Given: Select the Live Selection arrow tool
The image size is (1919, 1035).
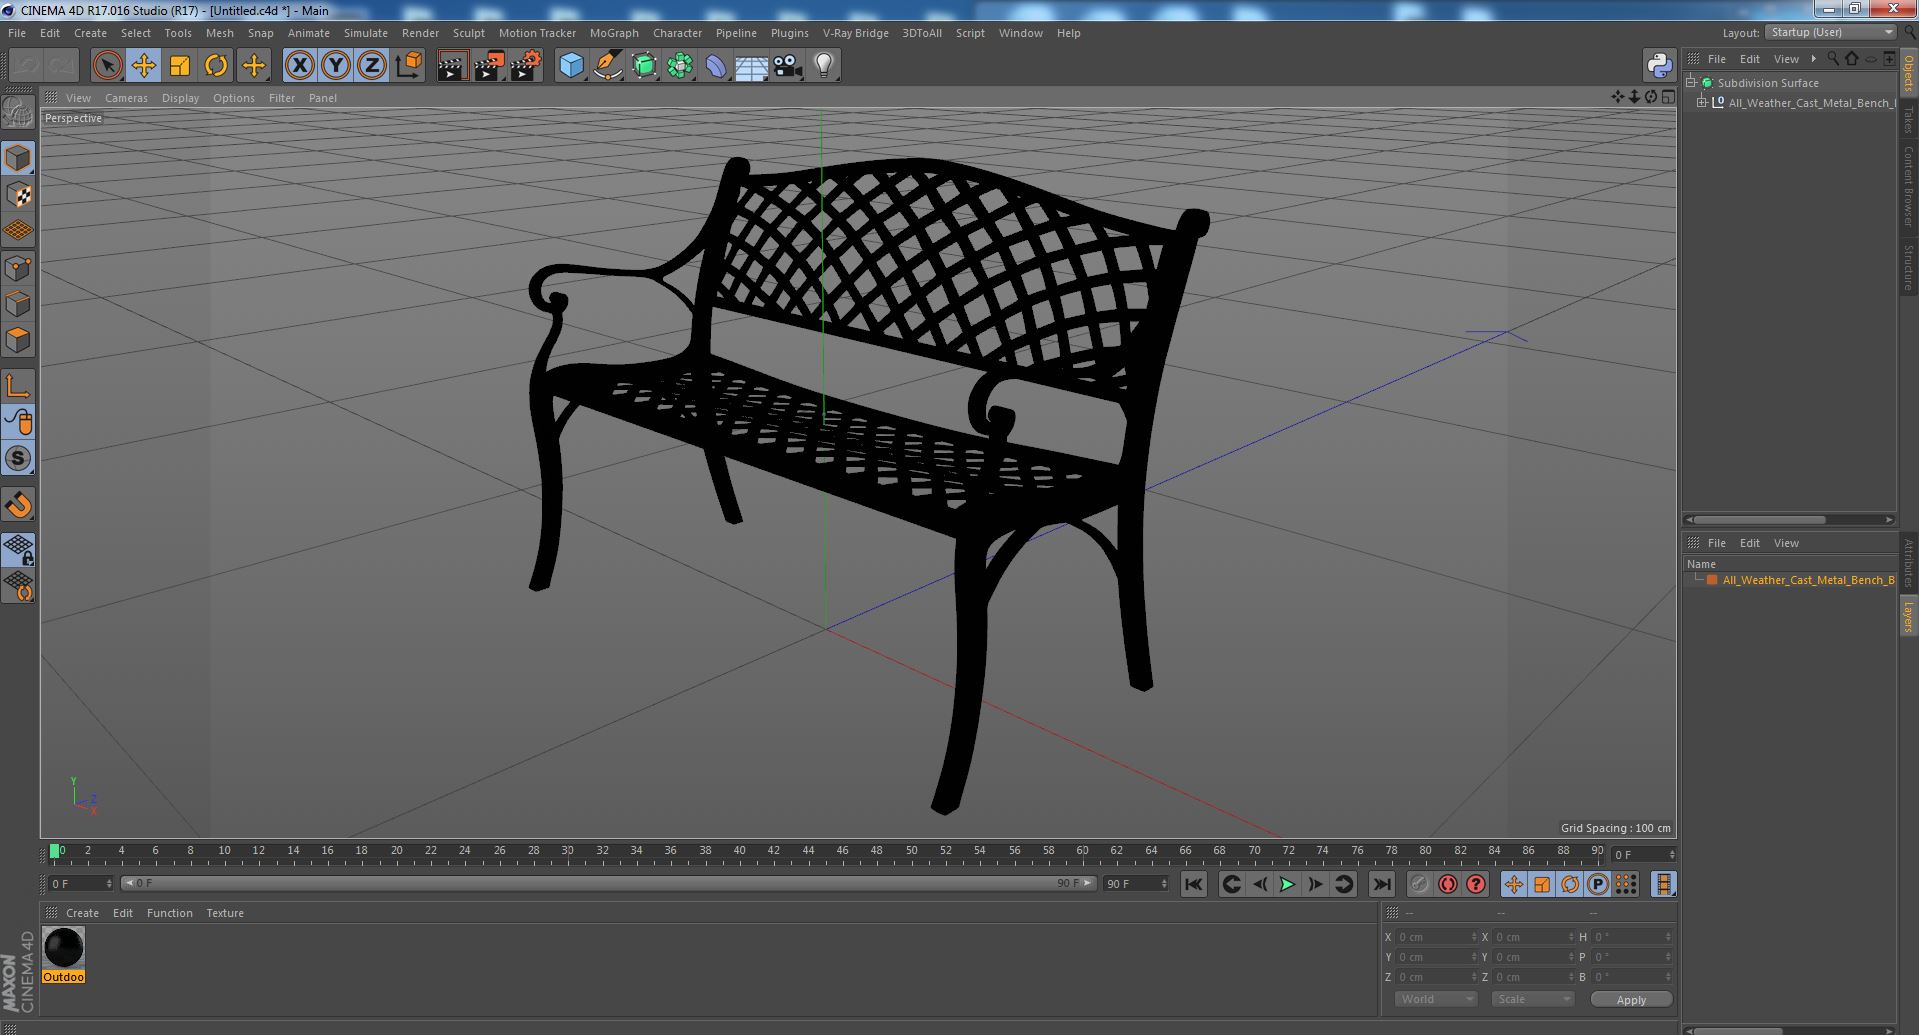Looking at the screenshot, I should [x=107, y=66].
